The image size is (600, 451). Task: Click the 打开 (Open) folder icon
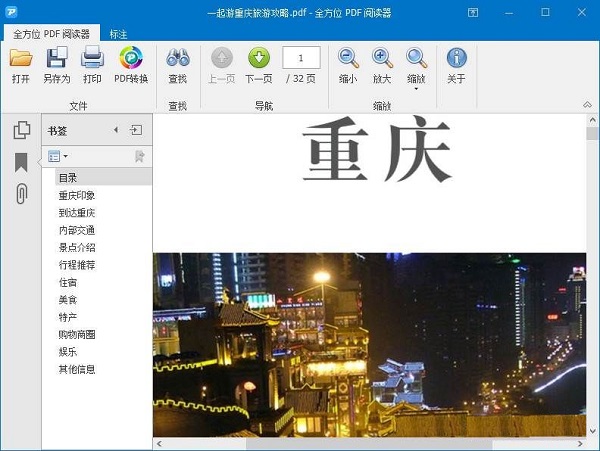(21, 58)
